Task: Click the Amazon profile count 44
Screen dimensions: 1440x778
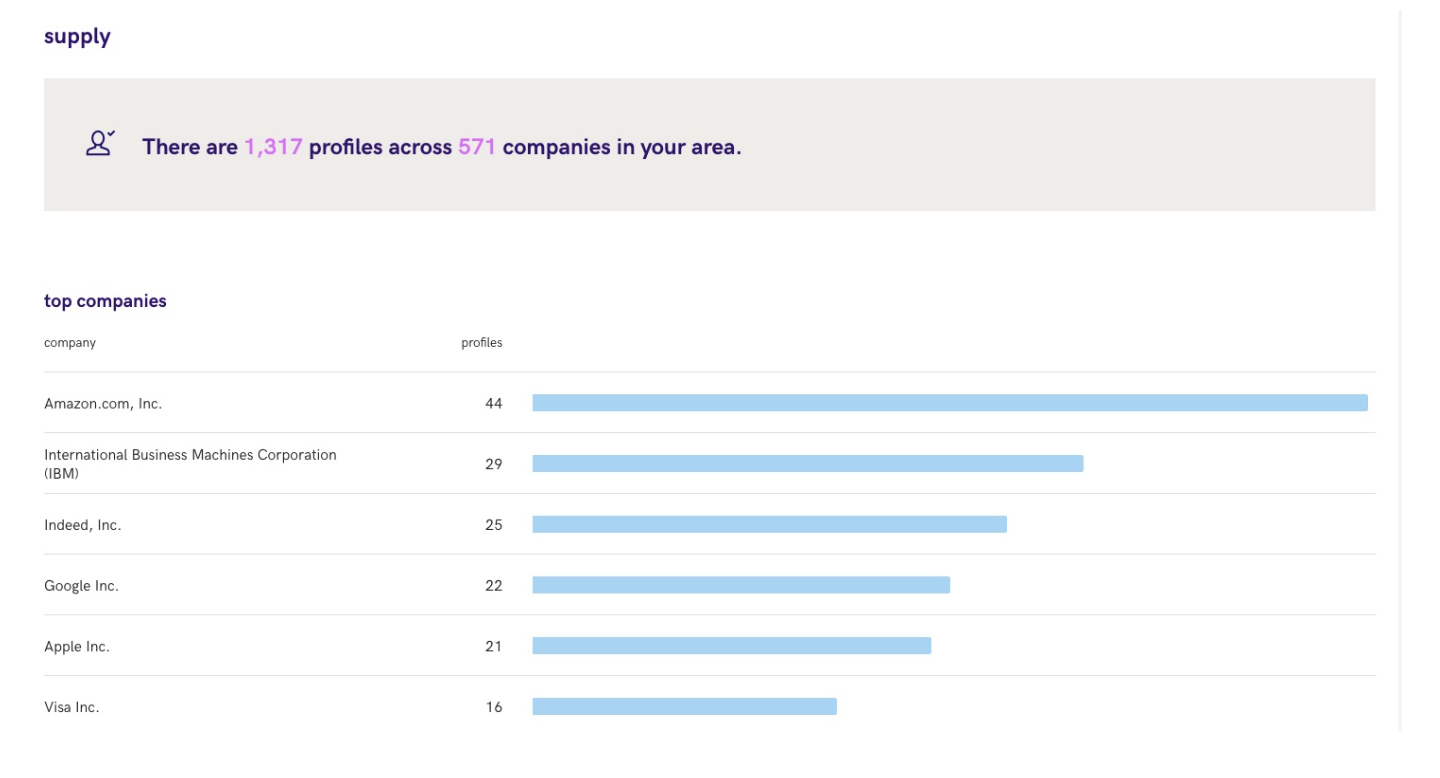Action: [494, 404]
